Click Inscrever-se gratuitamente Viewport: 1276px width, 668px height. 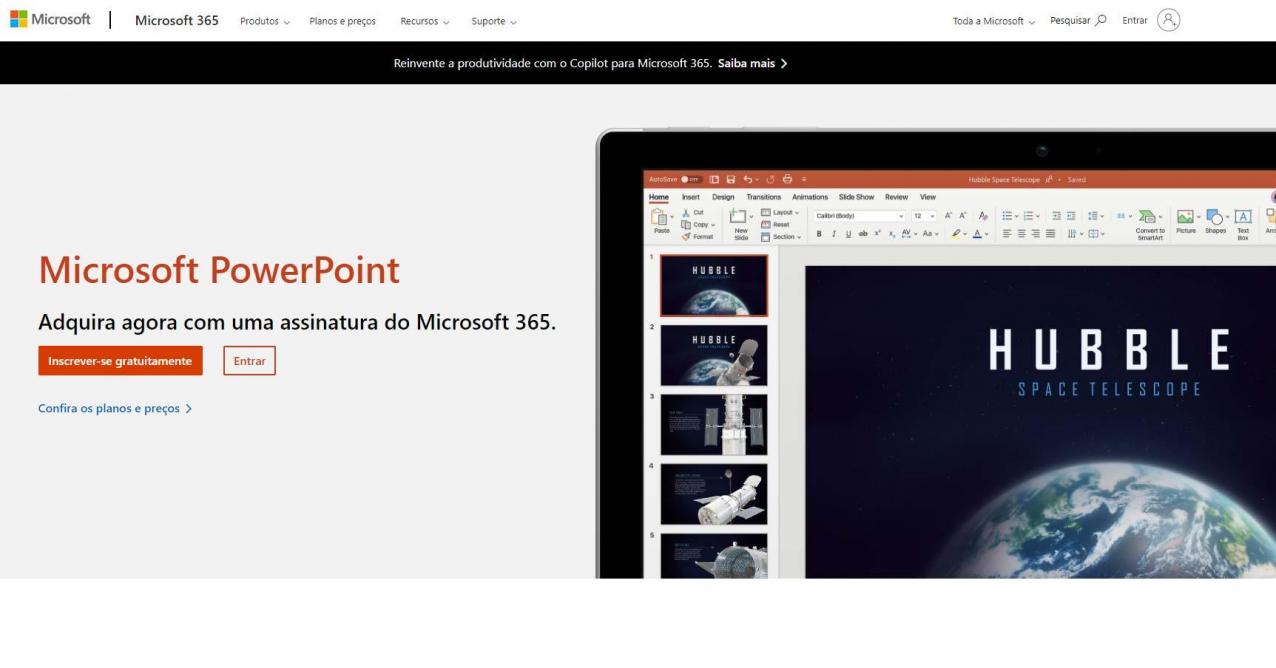pyautogui.click(x=120, y=360)
